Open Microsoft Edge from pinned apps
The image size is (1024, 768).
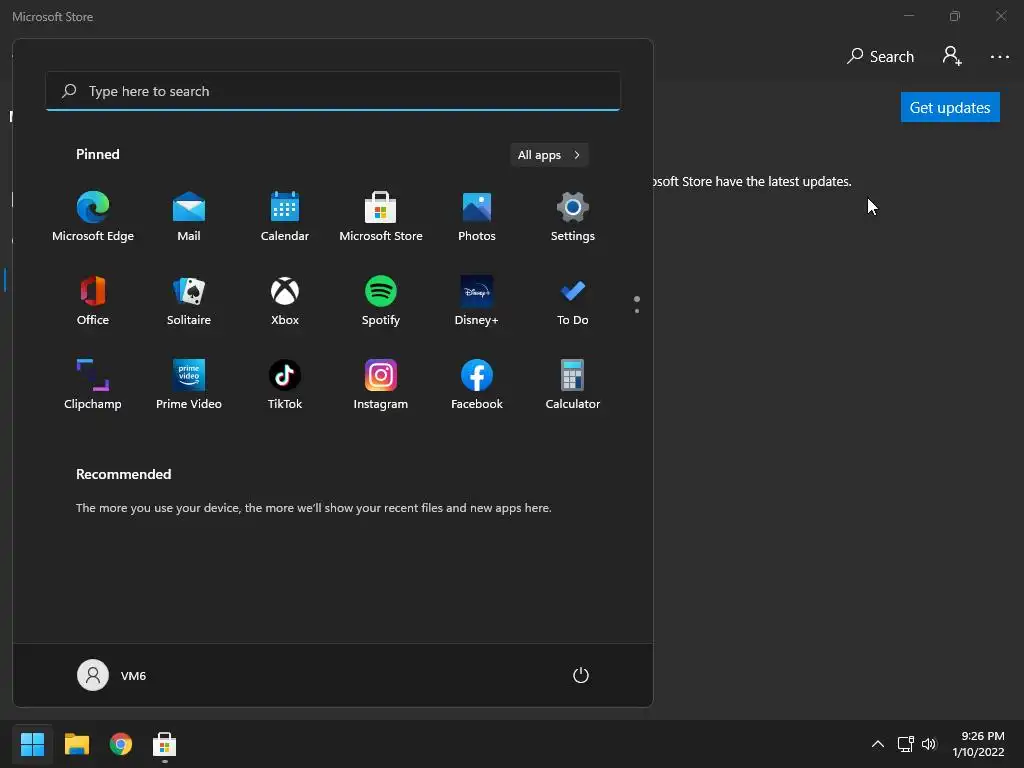click(x=93, y=217)
